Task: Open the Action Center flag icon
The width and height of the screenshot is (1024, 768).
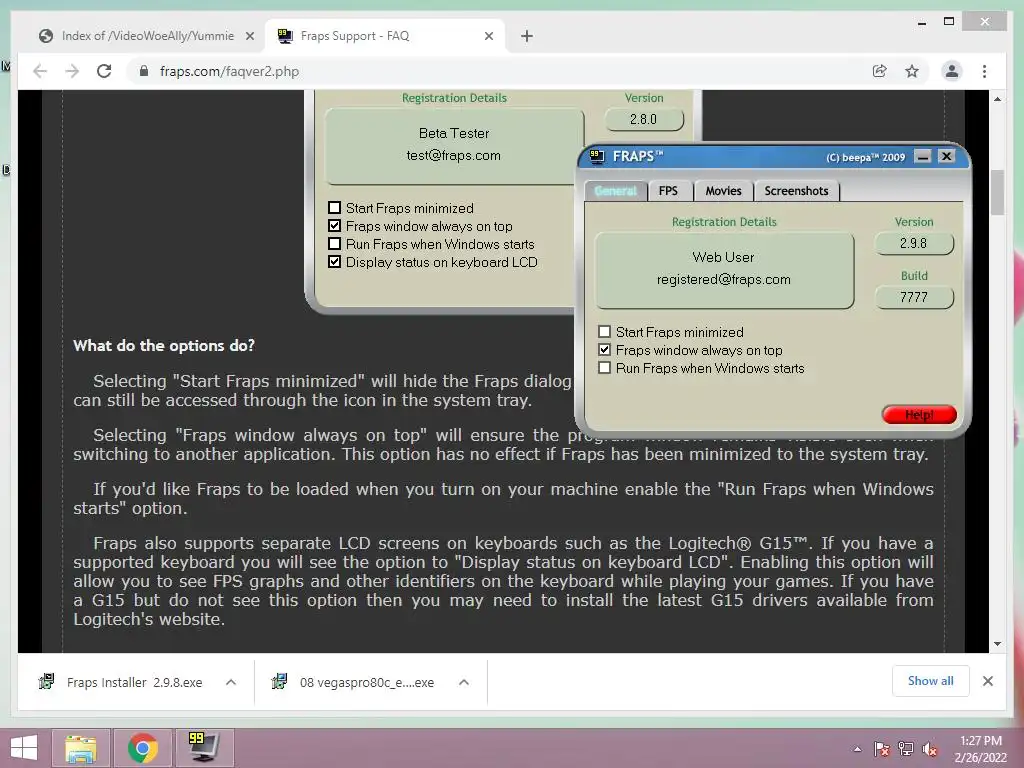Action: click(x=882, y=749)
